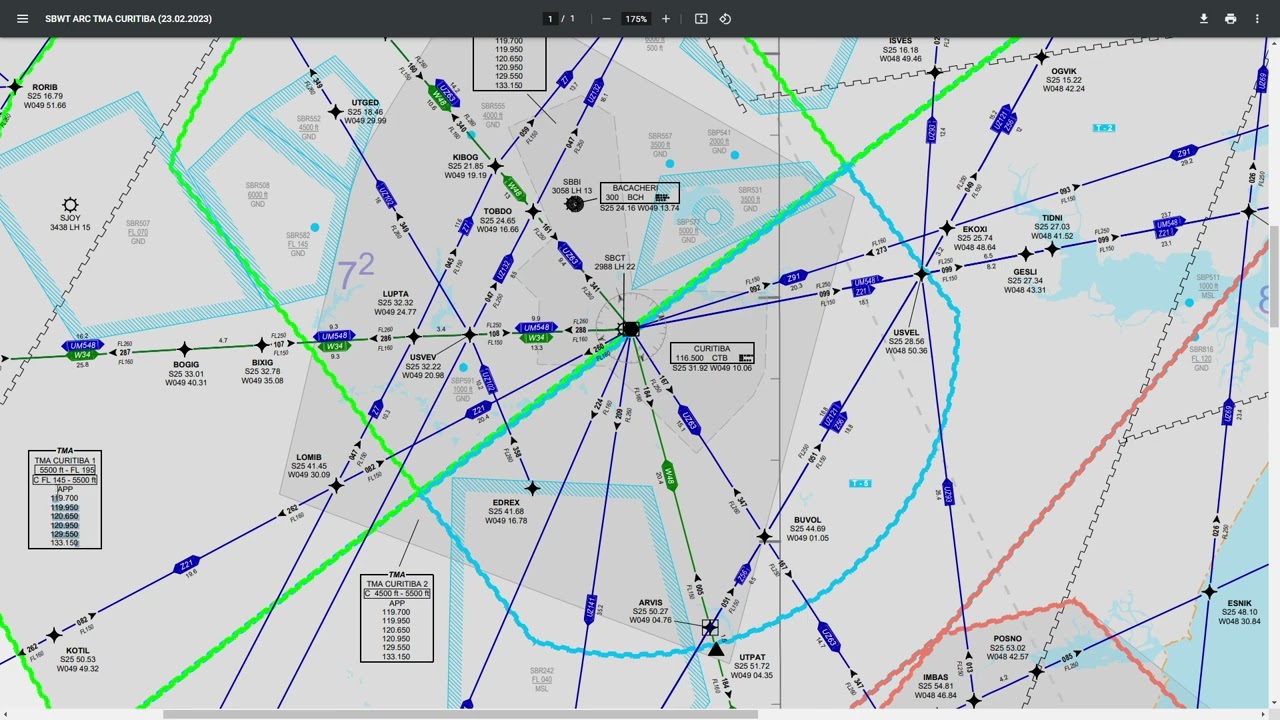Click the SBCT 2988 LH 22 airport label
The image size is (1280, 720).
point(615,263)
